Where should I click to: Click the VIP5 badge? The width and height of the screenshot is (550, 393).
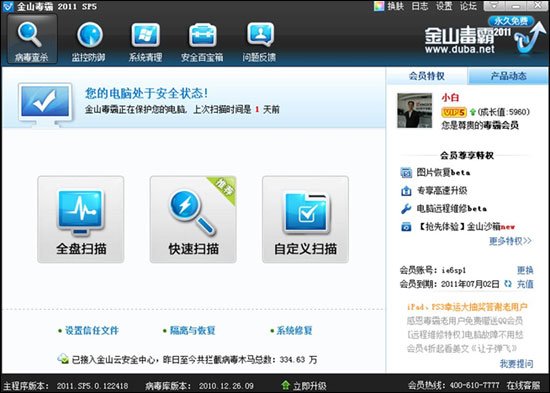click(x=454, y=112)
